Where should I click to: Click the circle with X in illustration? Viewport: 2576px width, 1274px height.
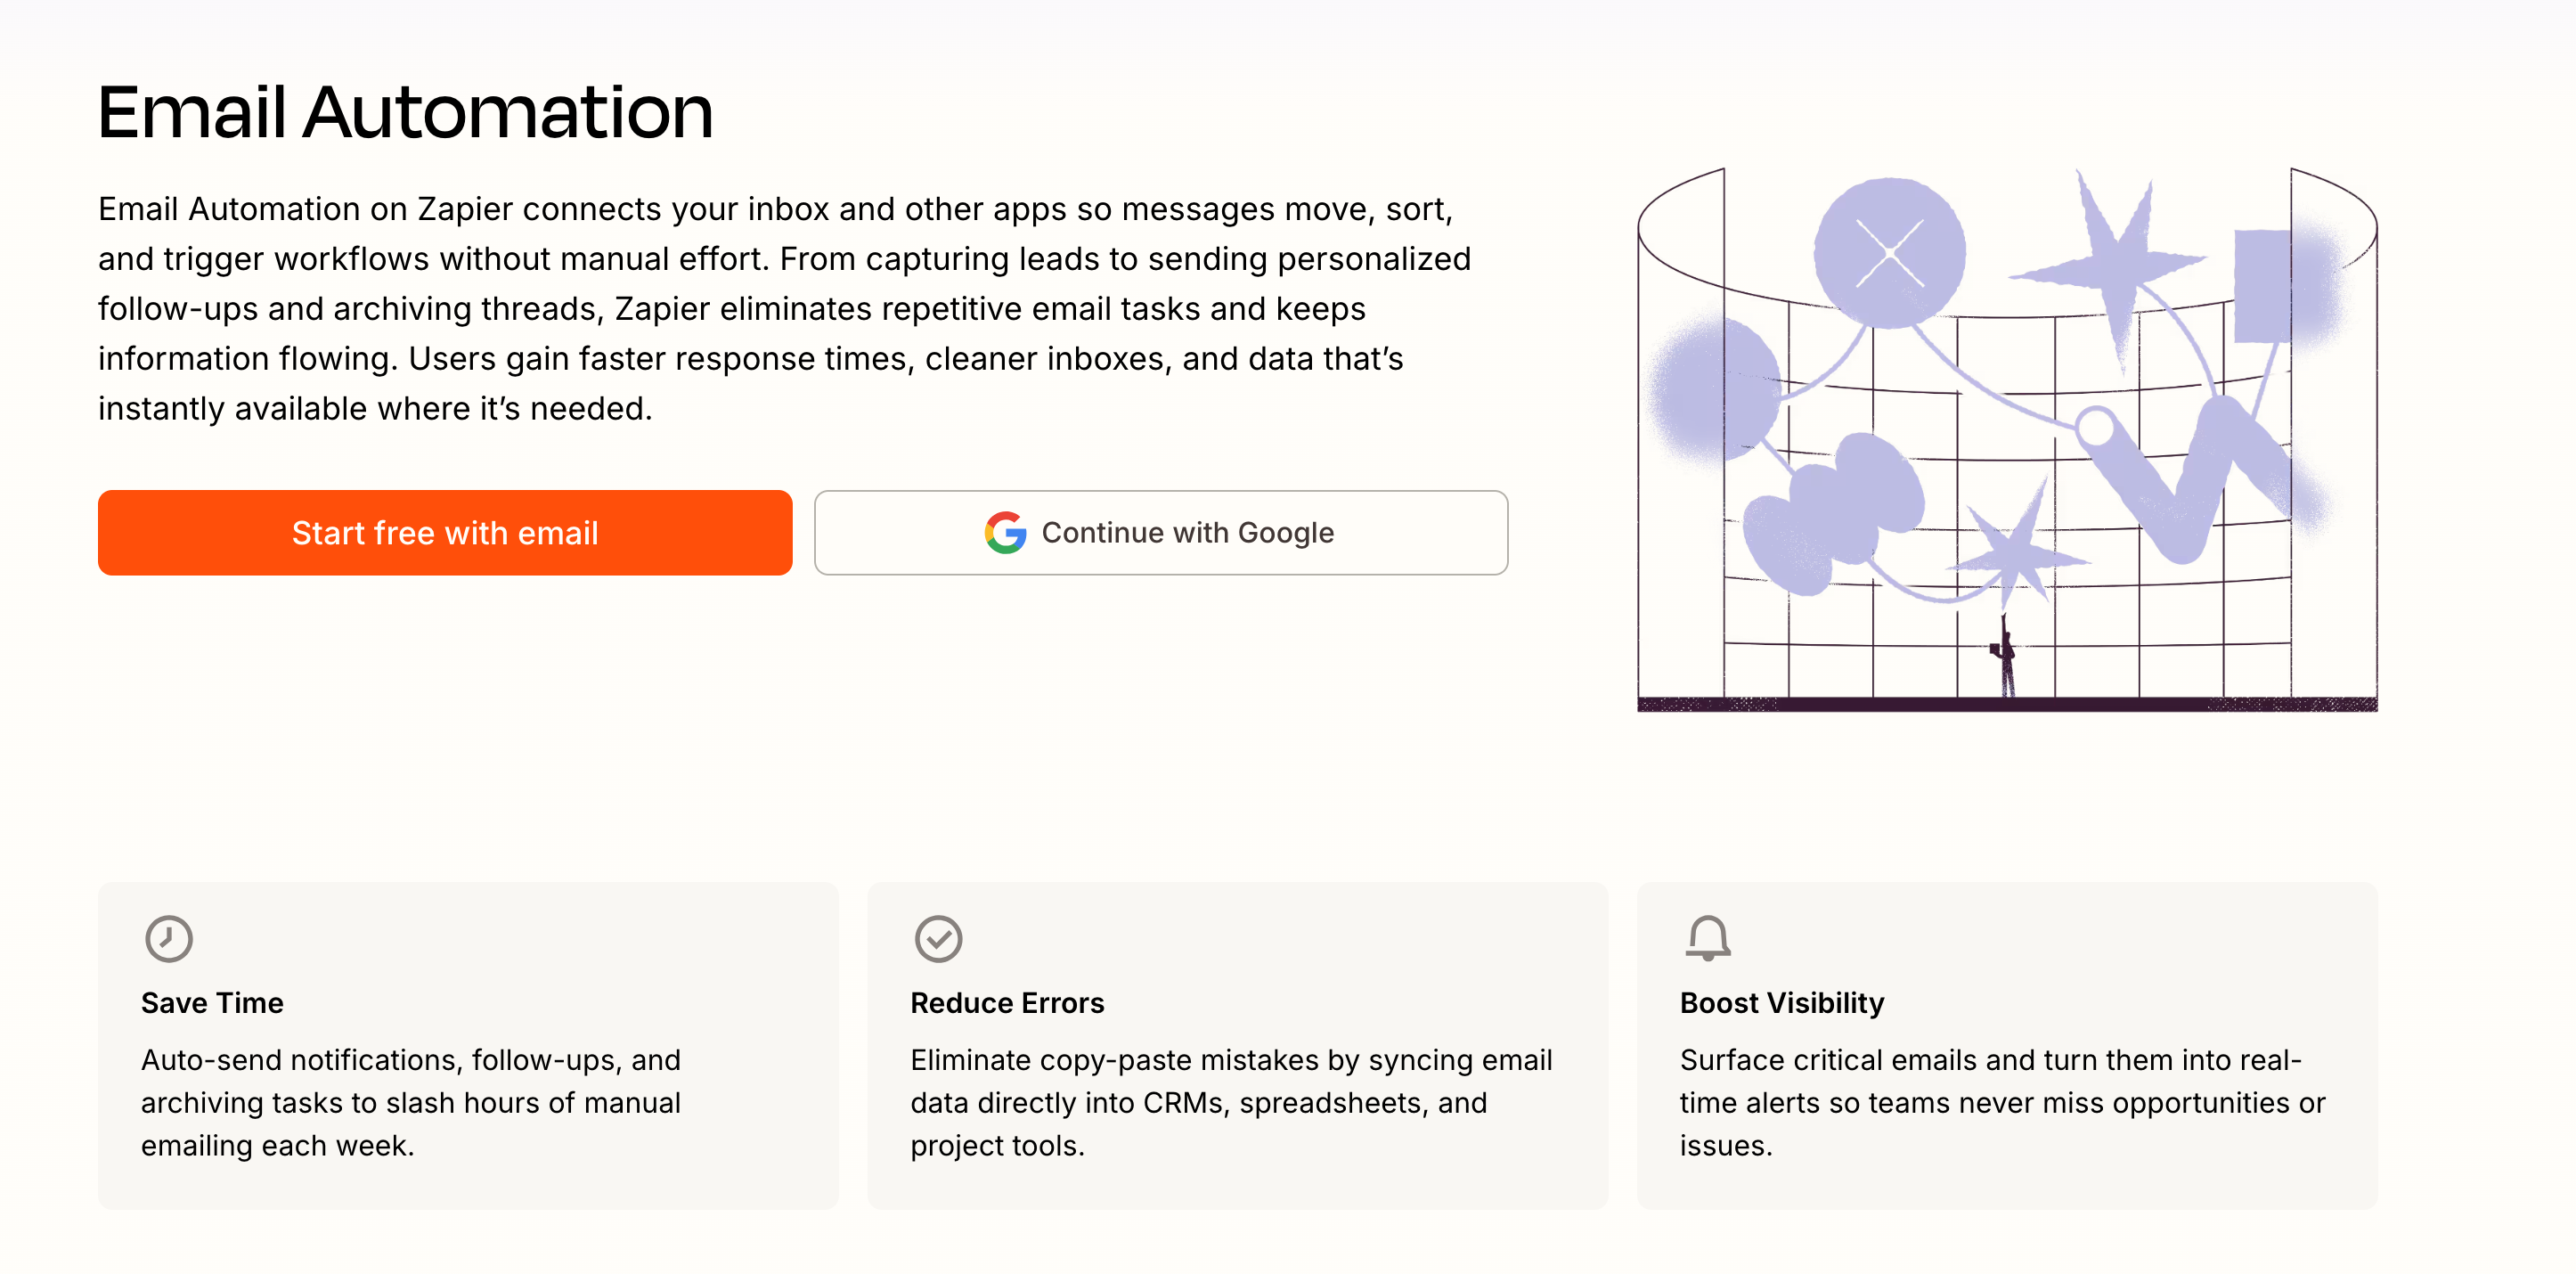(1889, 253)
